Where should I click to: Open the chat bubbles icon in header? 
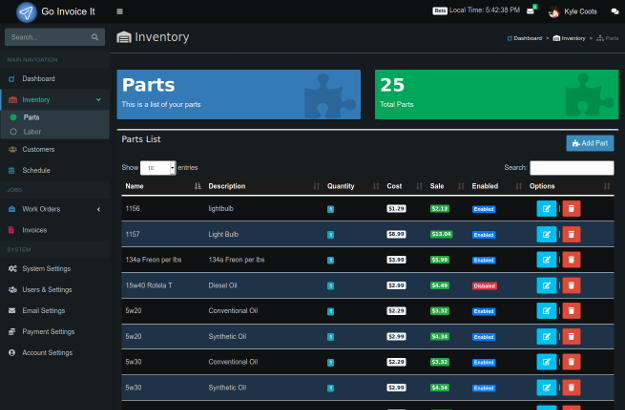[615, 11]
